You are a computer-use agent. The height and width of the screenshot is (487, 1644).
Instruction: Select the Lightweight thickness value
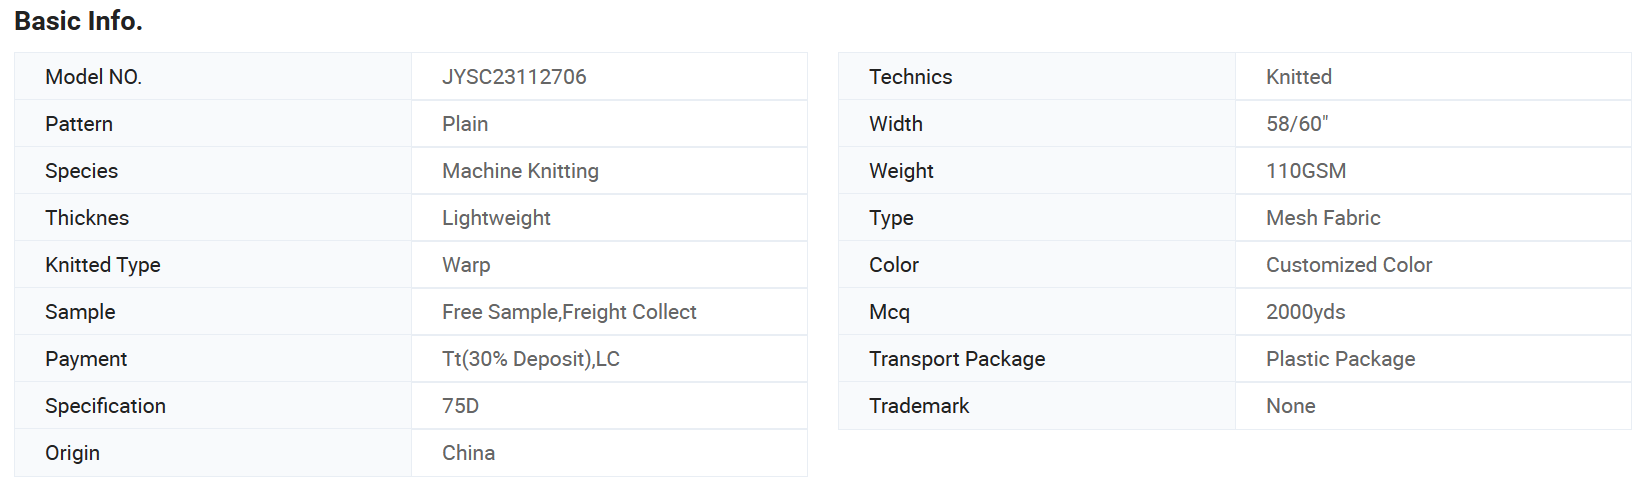click(x=496, y=218)
